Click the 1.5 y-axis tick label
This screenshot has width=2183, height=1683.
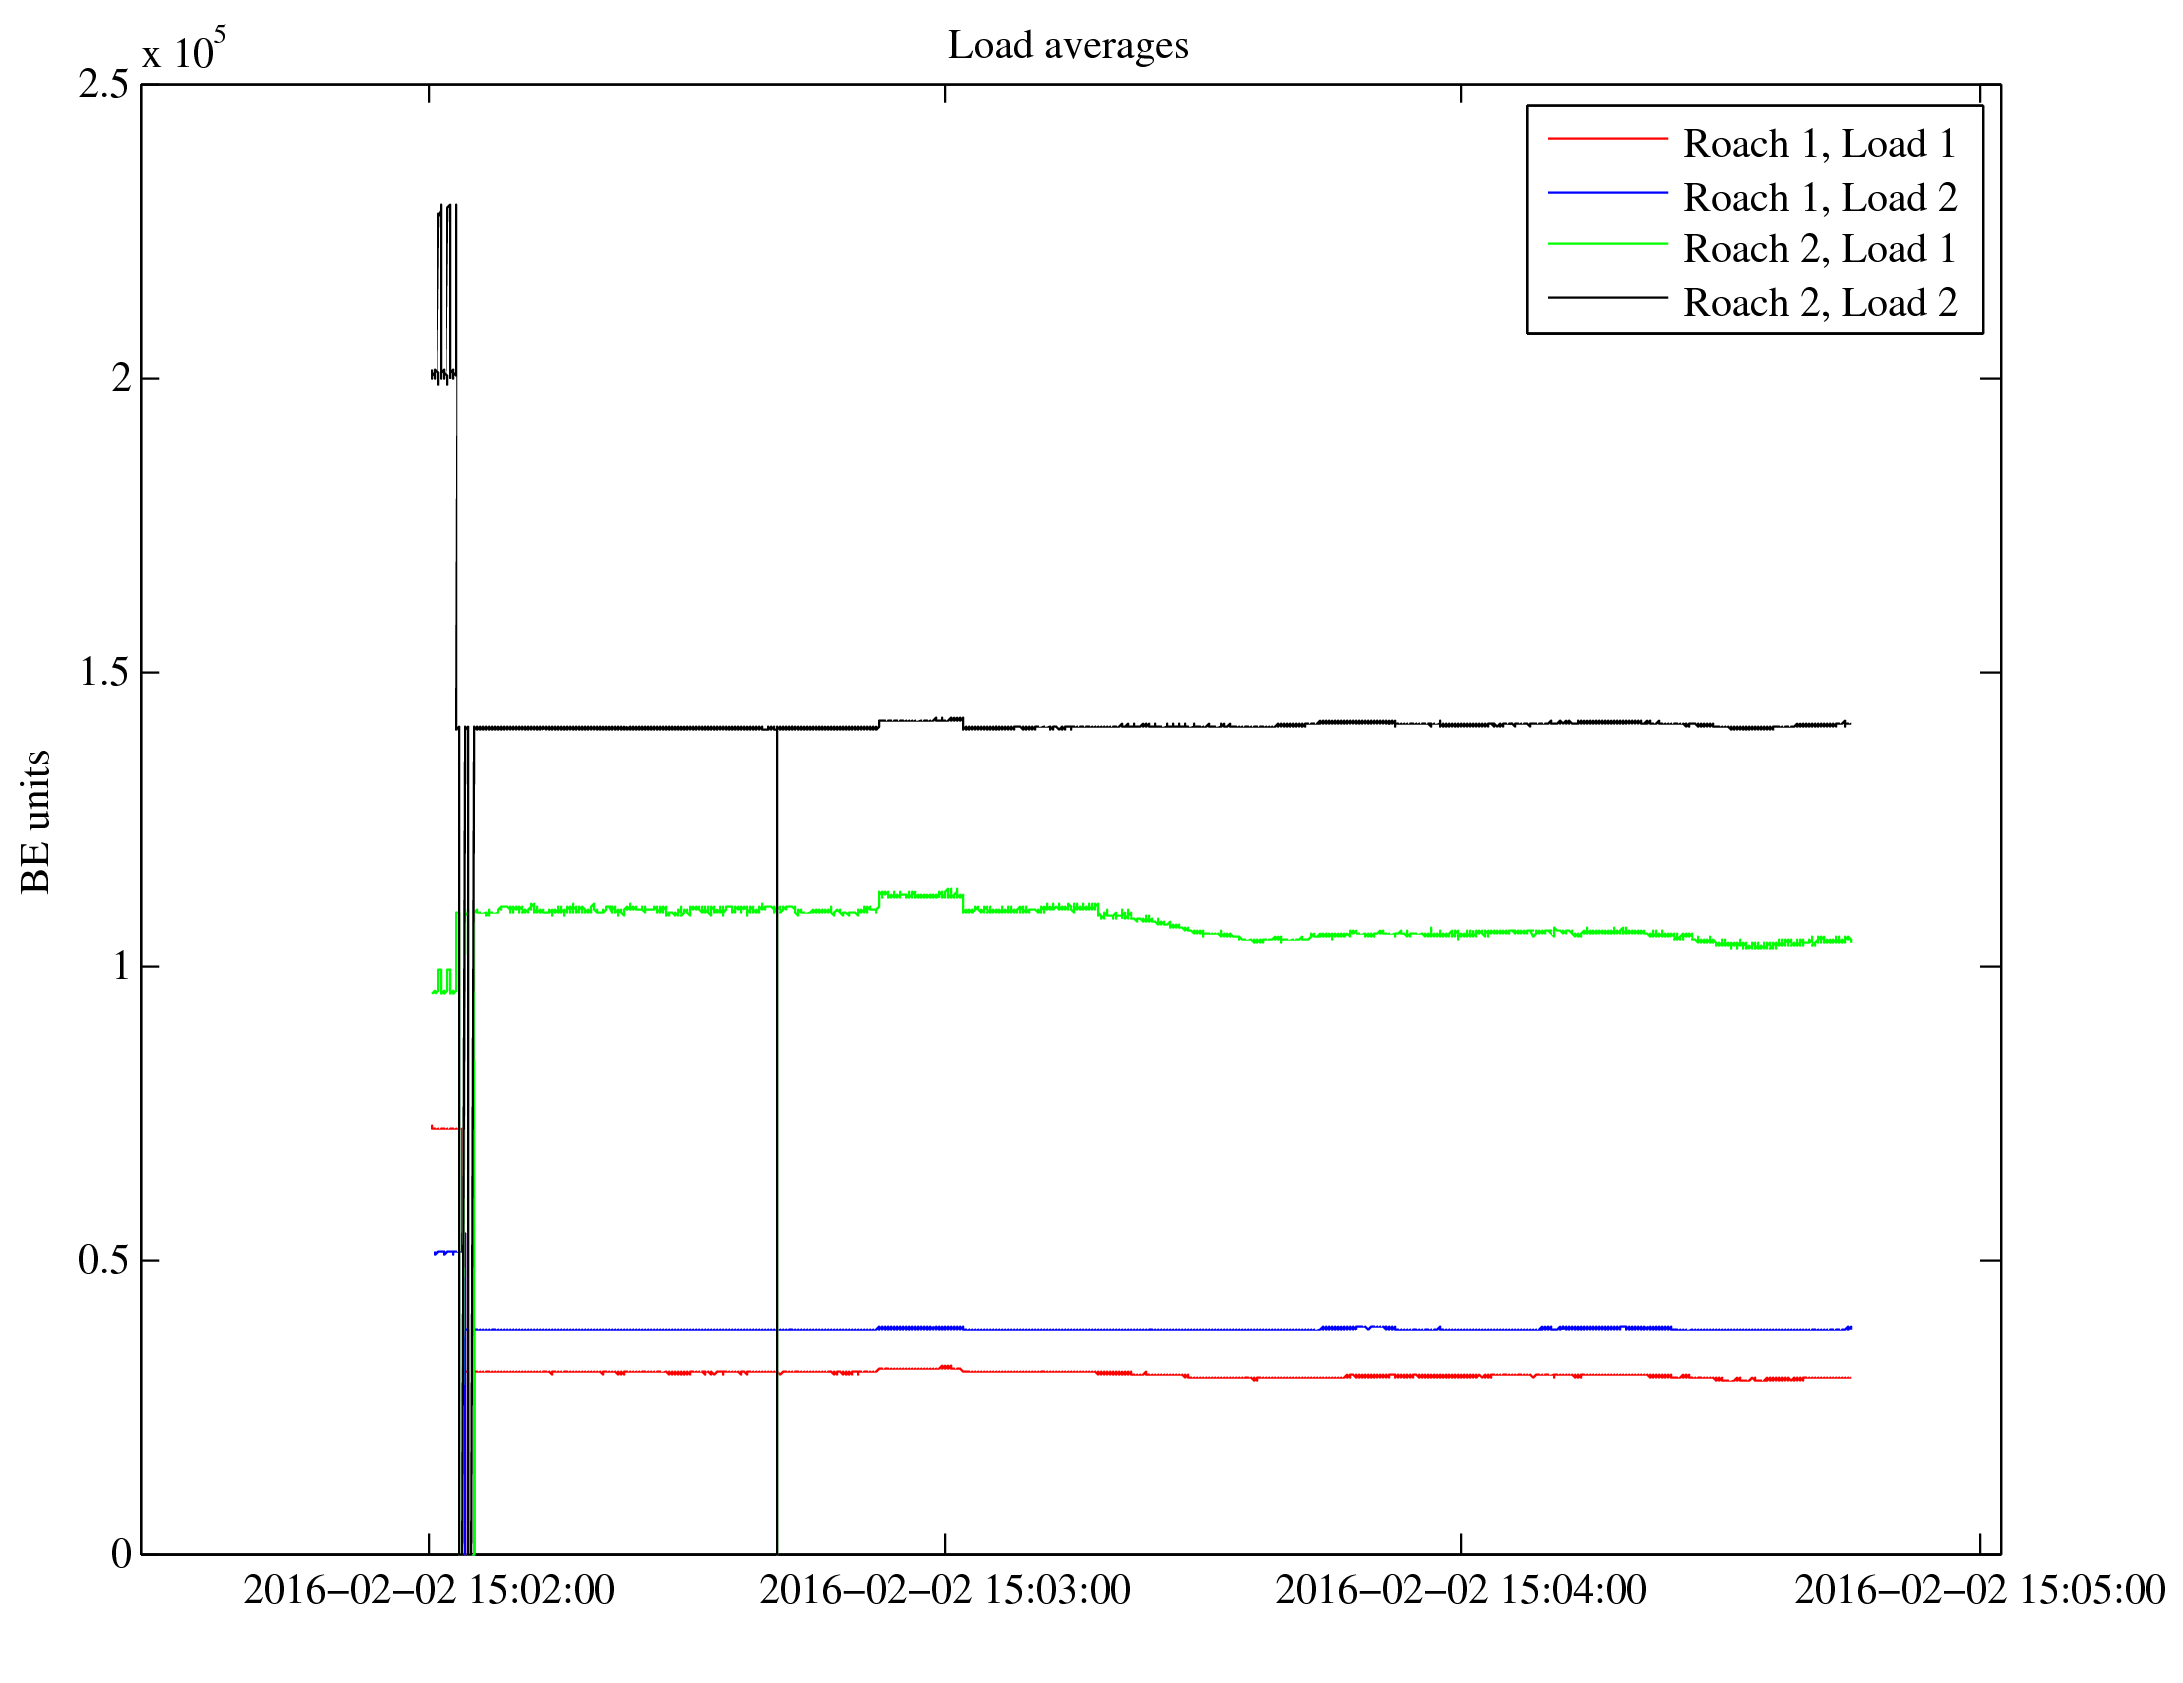tap(104, 673)
